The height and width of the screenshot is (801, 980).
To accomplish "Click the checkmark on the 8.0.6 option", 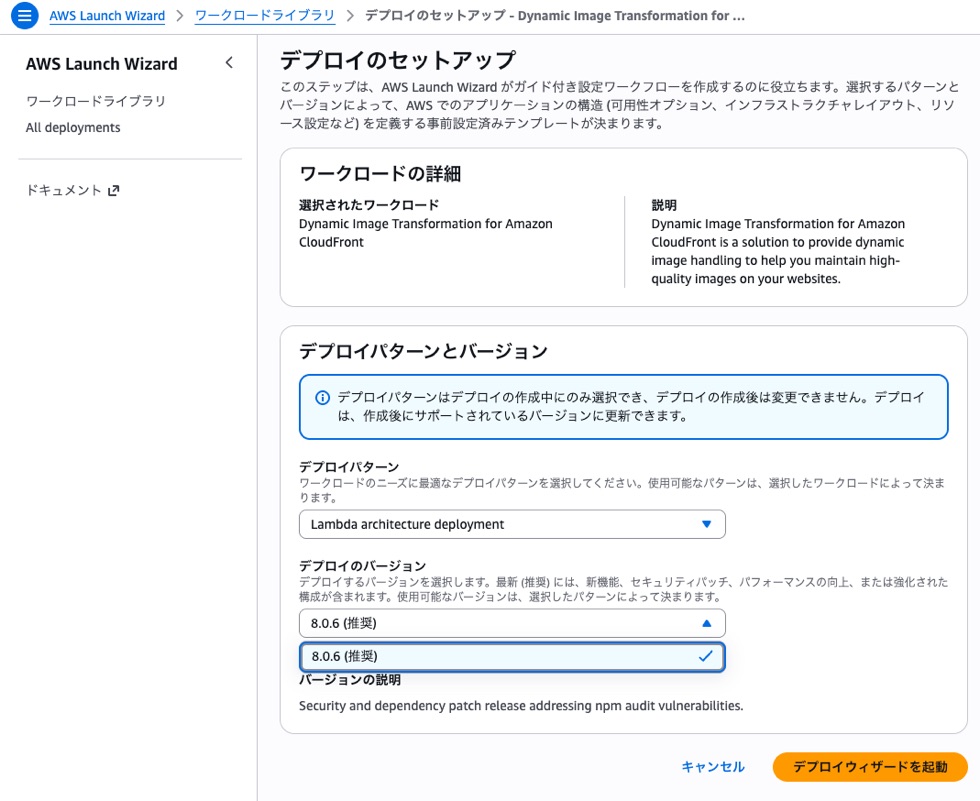I will coord(706,656).
